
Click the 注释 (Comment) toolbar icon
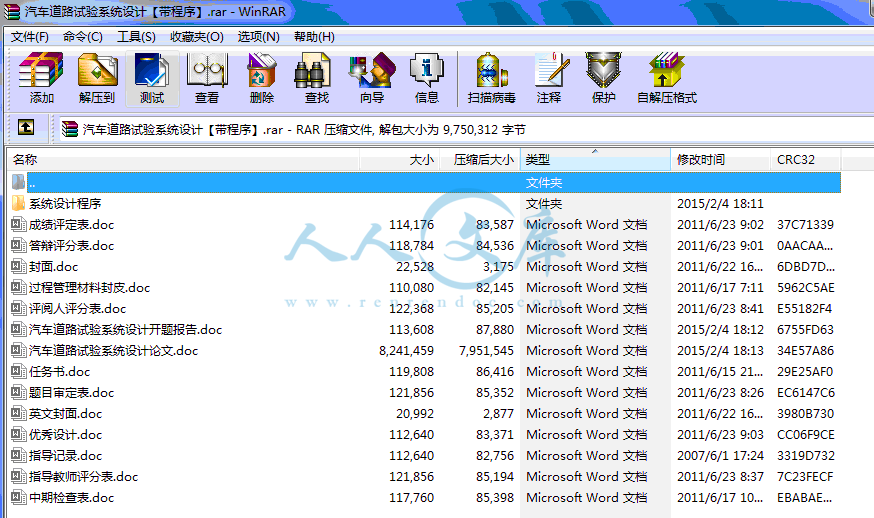coord(549,78)
